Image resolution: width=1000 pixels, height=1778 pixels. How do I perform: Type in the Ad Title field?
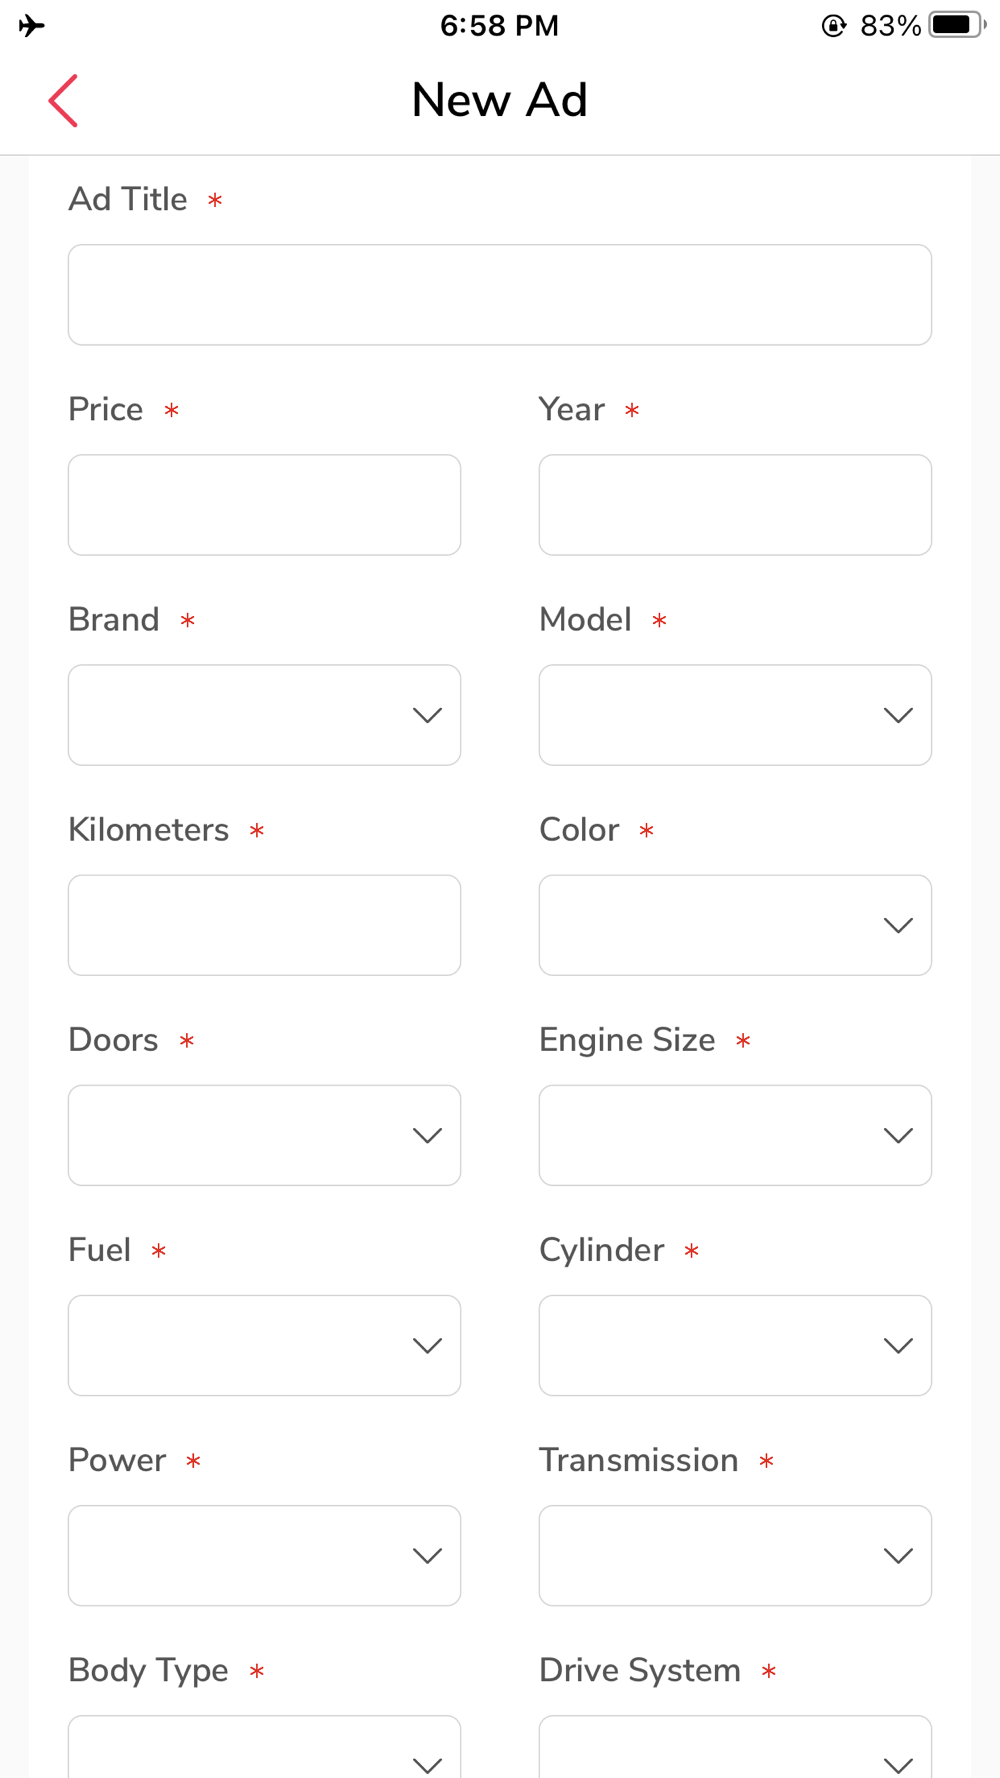(499, 295)
